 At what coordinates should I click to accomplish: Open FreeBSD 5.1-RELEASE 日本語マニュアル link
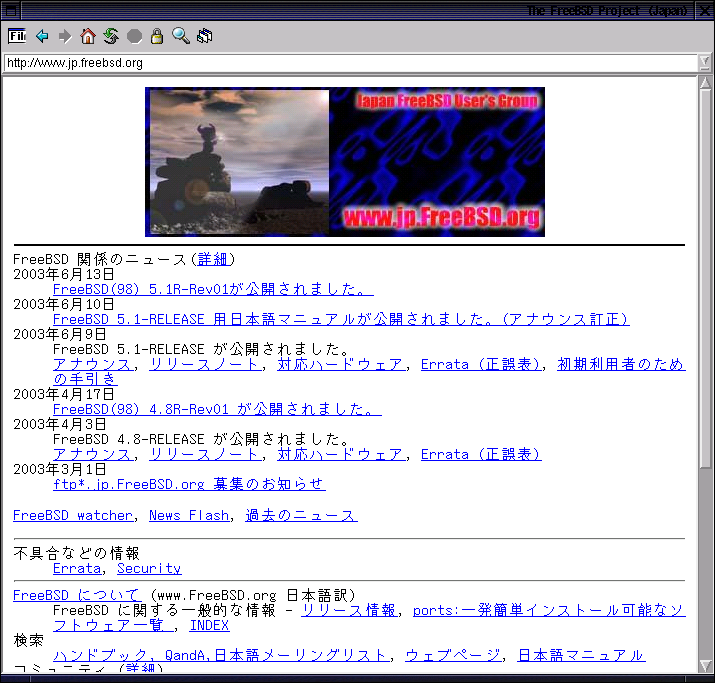point(341,320)
